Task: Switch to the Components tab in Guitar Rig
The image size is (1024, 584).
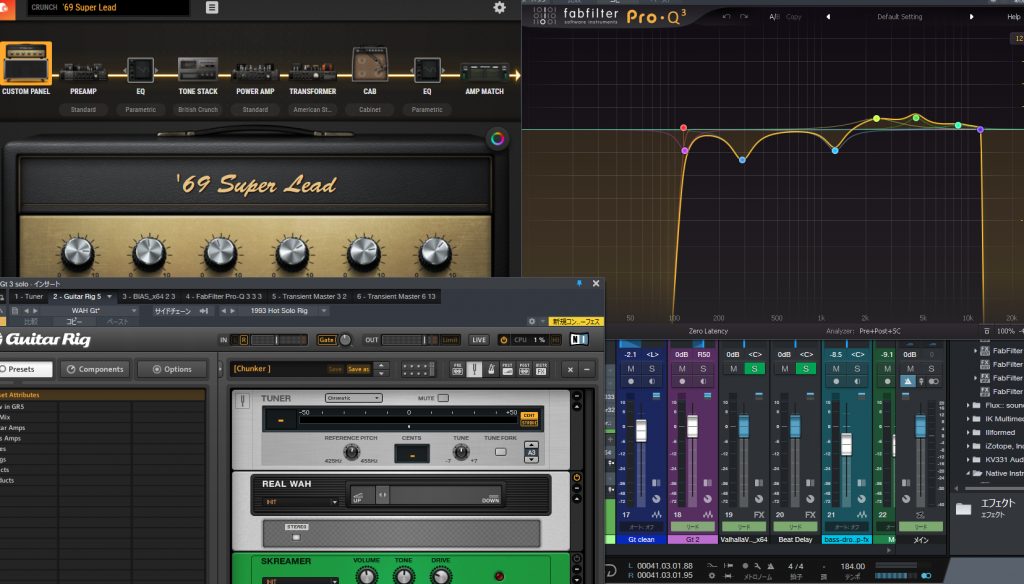Action: [95, 369]
